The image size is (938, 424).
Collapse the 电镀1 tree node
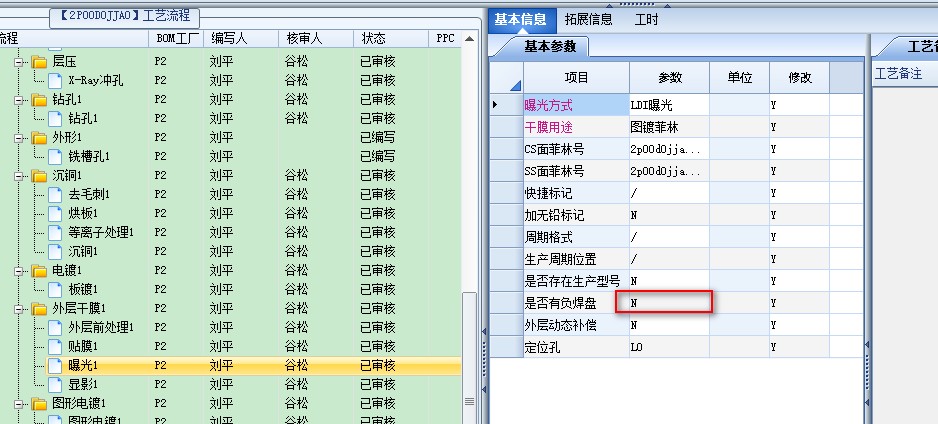(x=19, y=270)
